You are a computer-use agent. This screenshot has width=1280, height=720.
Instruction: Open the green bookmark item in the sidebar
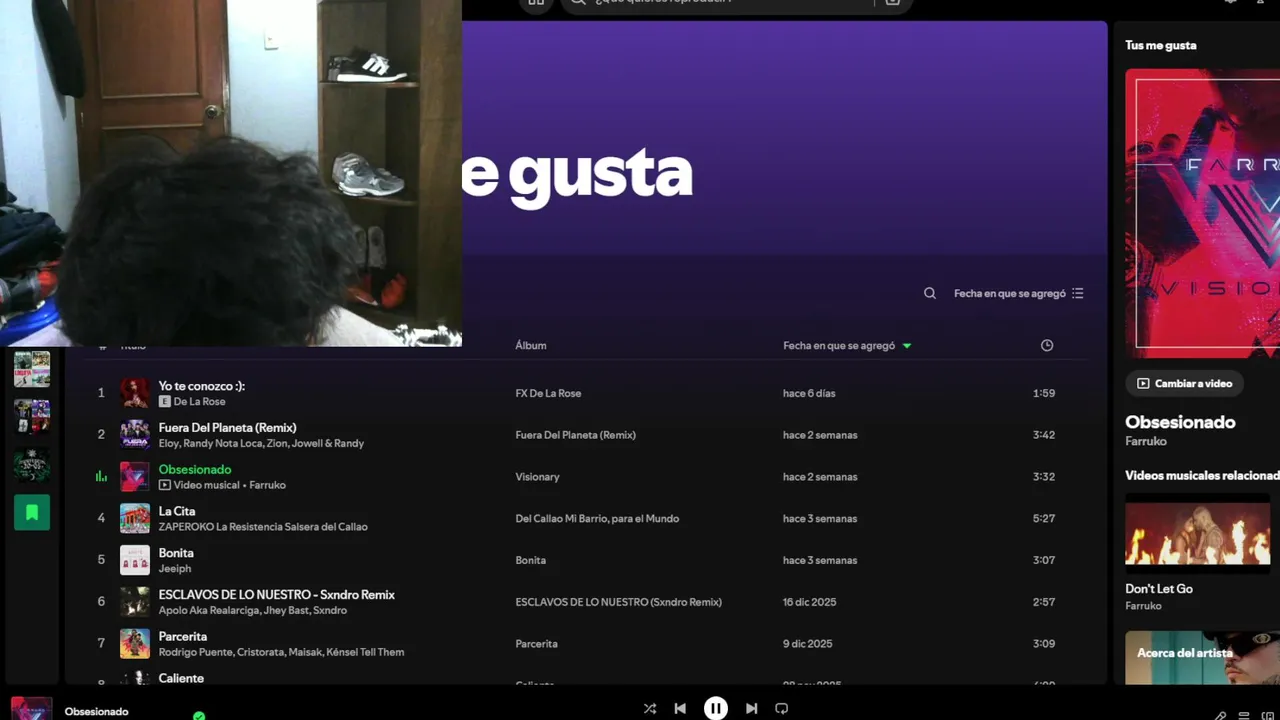point(32,512)
